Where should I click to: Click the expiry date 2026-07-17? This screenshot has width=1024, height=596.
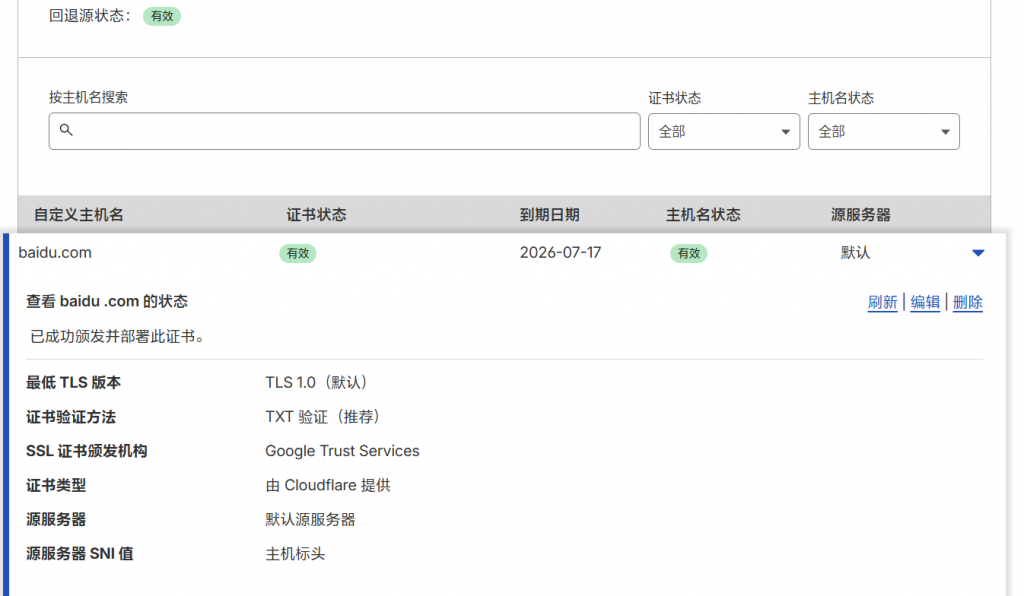click(x=560, y=253)
